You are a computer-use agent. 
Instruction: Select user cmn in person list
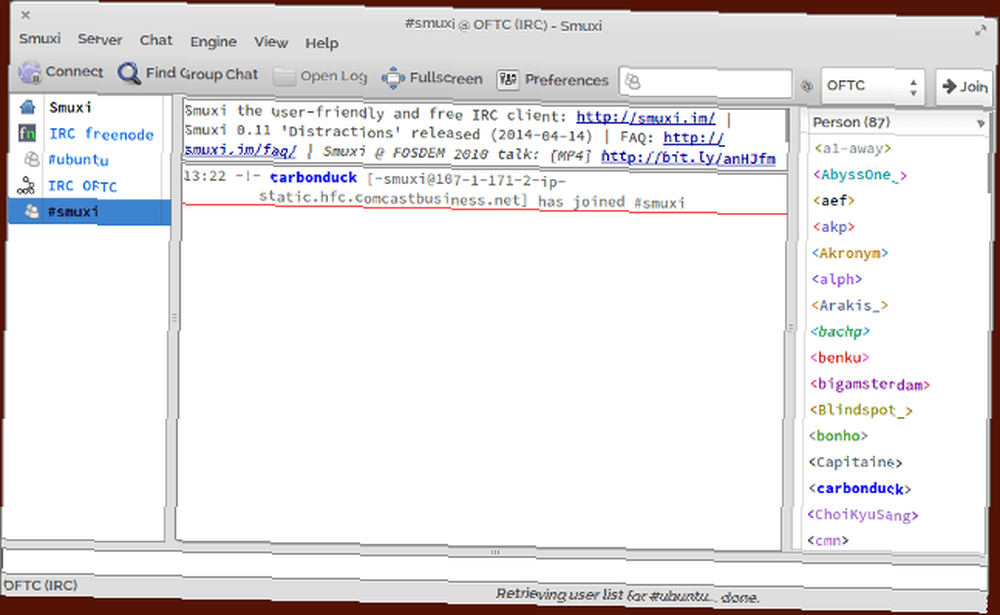(828, 541)
